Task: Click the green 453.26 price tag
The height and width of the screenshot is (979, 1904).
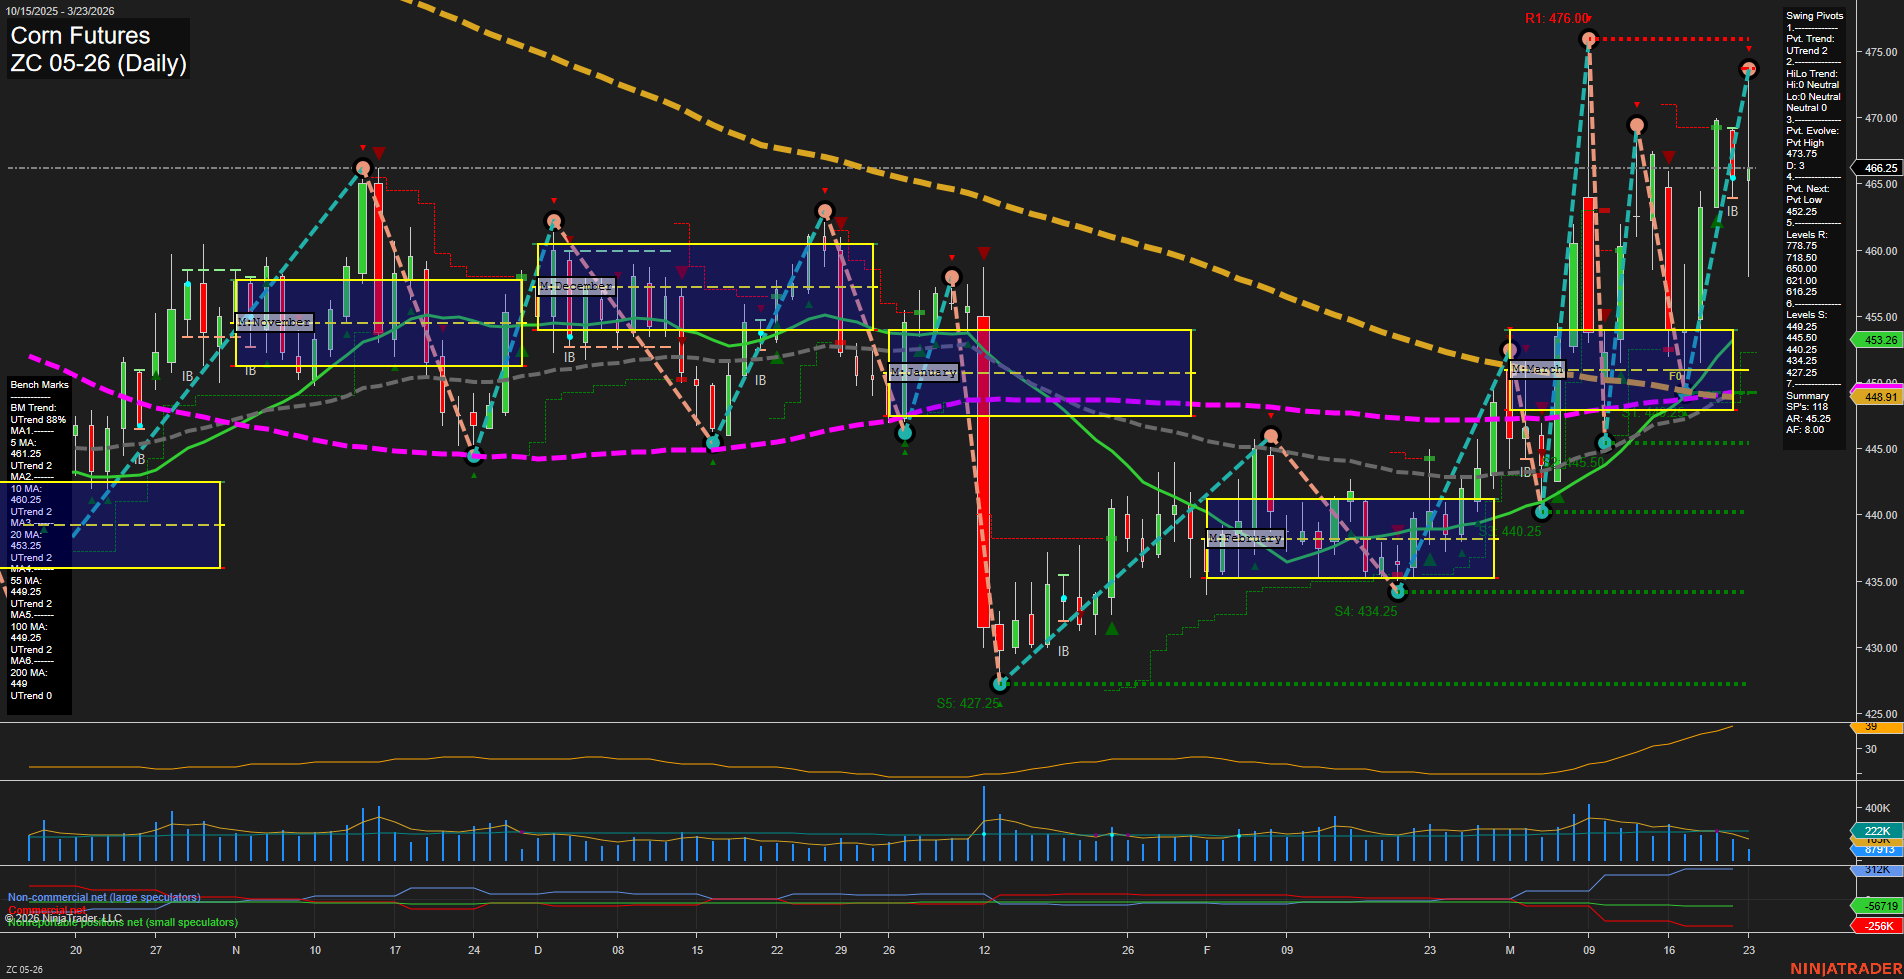Action: (1880, 340)
